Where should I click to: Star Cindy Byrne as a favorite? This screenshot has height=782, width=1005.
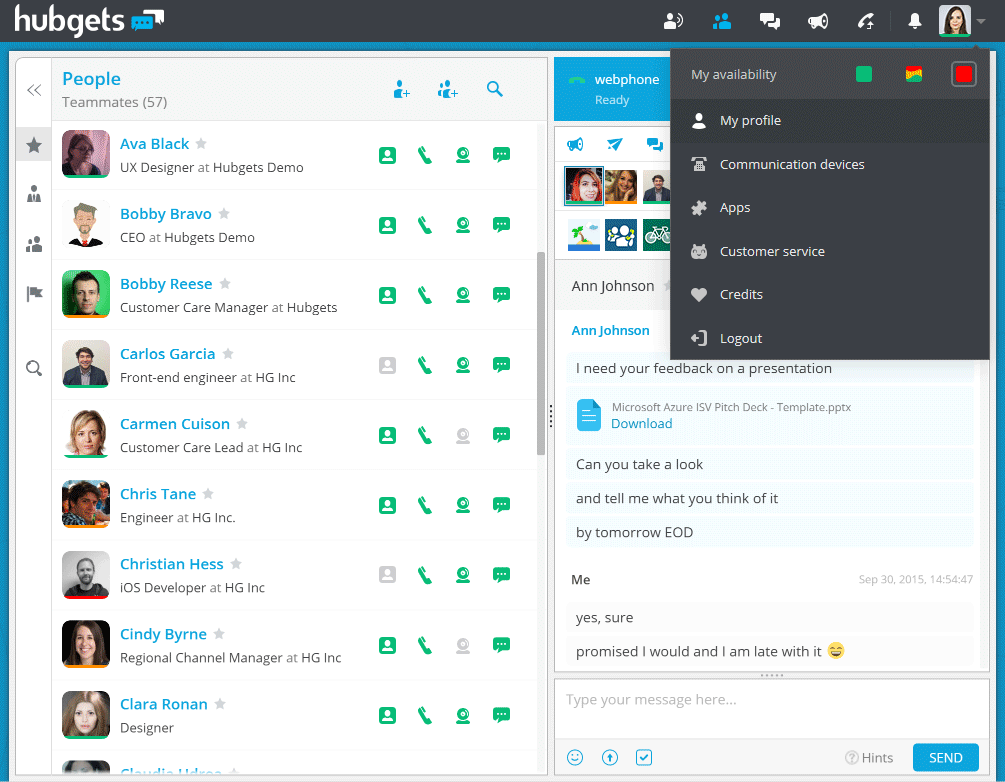pyautogui.click(x=219, y=634)
